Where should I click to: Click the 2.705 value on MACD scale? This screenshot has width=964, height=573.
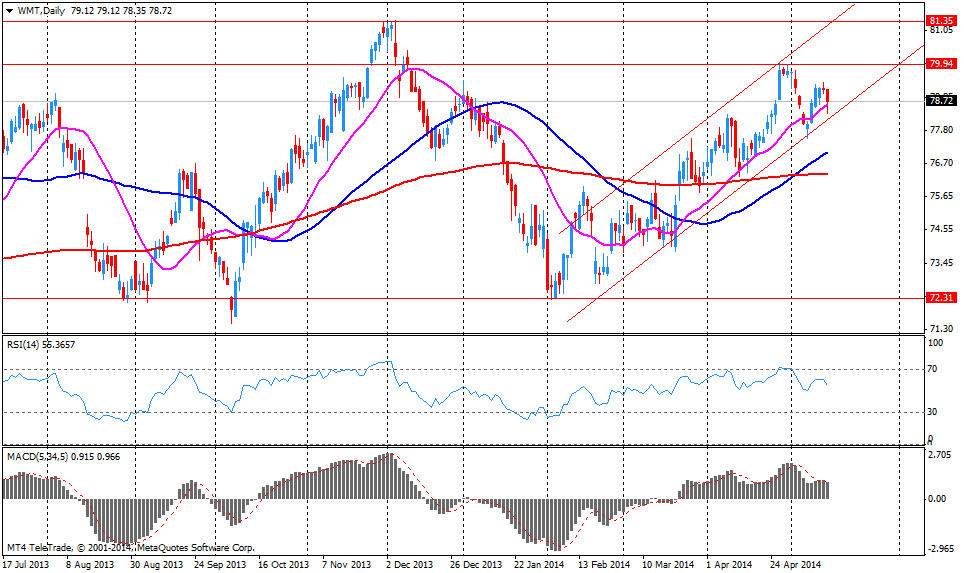940,453
